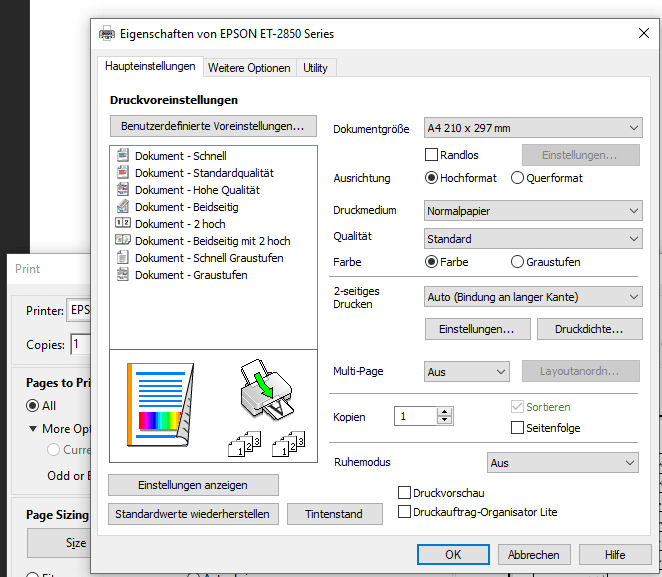Click the printer illustration in preview pane
Screen dimensions: 662x577
(266, 390)
